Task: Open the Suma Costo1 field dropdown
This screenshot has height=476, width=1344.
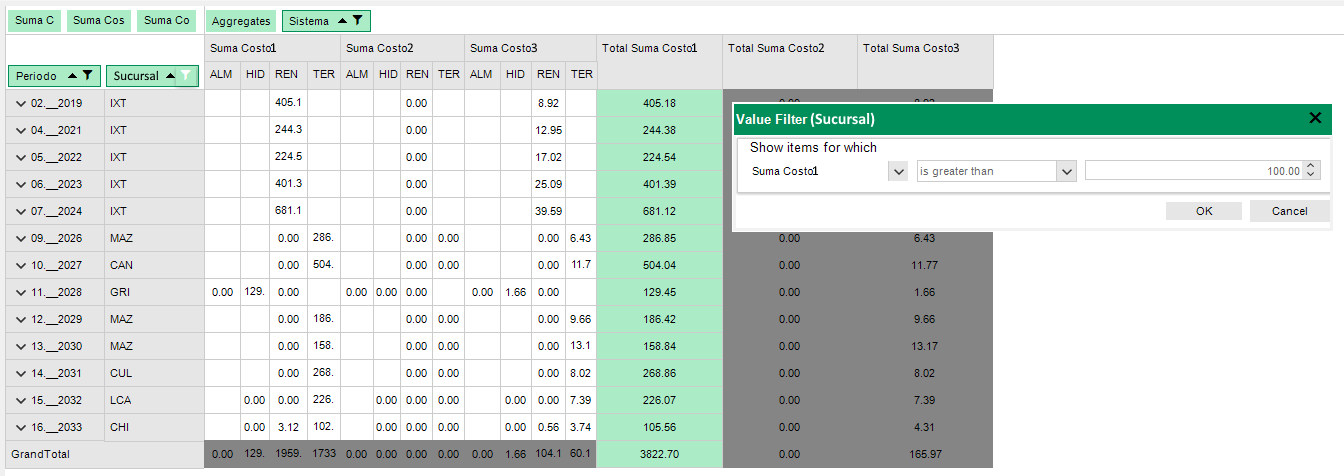Action: (x=897, y=171)
